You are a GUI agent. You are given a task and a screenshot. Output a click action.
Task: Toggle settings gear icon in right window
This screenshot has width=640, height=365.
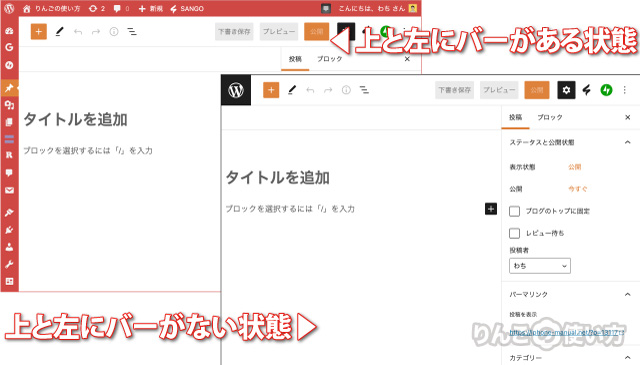[566, 90]
